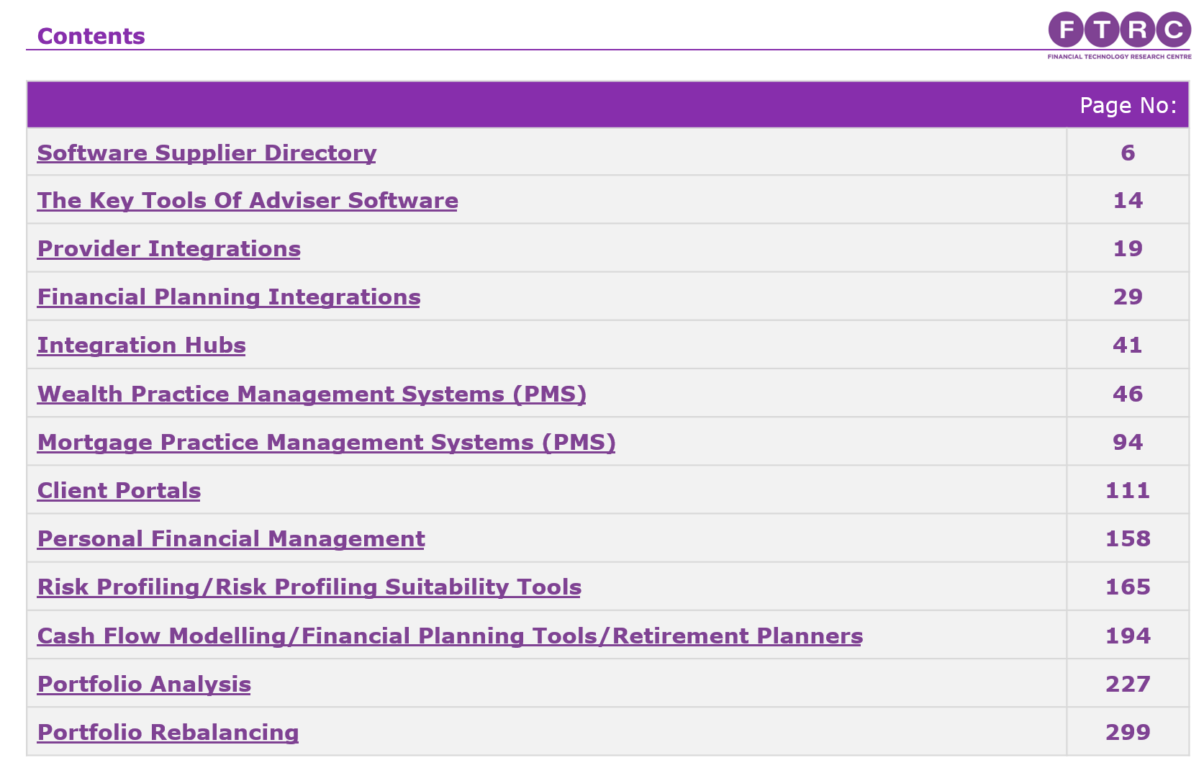Click the Page No header cell
The image size is (1204, 768).
coord(1128,105)
